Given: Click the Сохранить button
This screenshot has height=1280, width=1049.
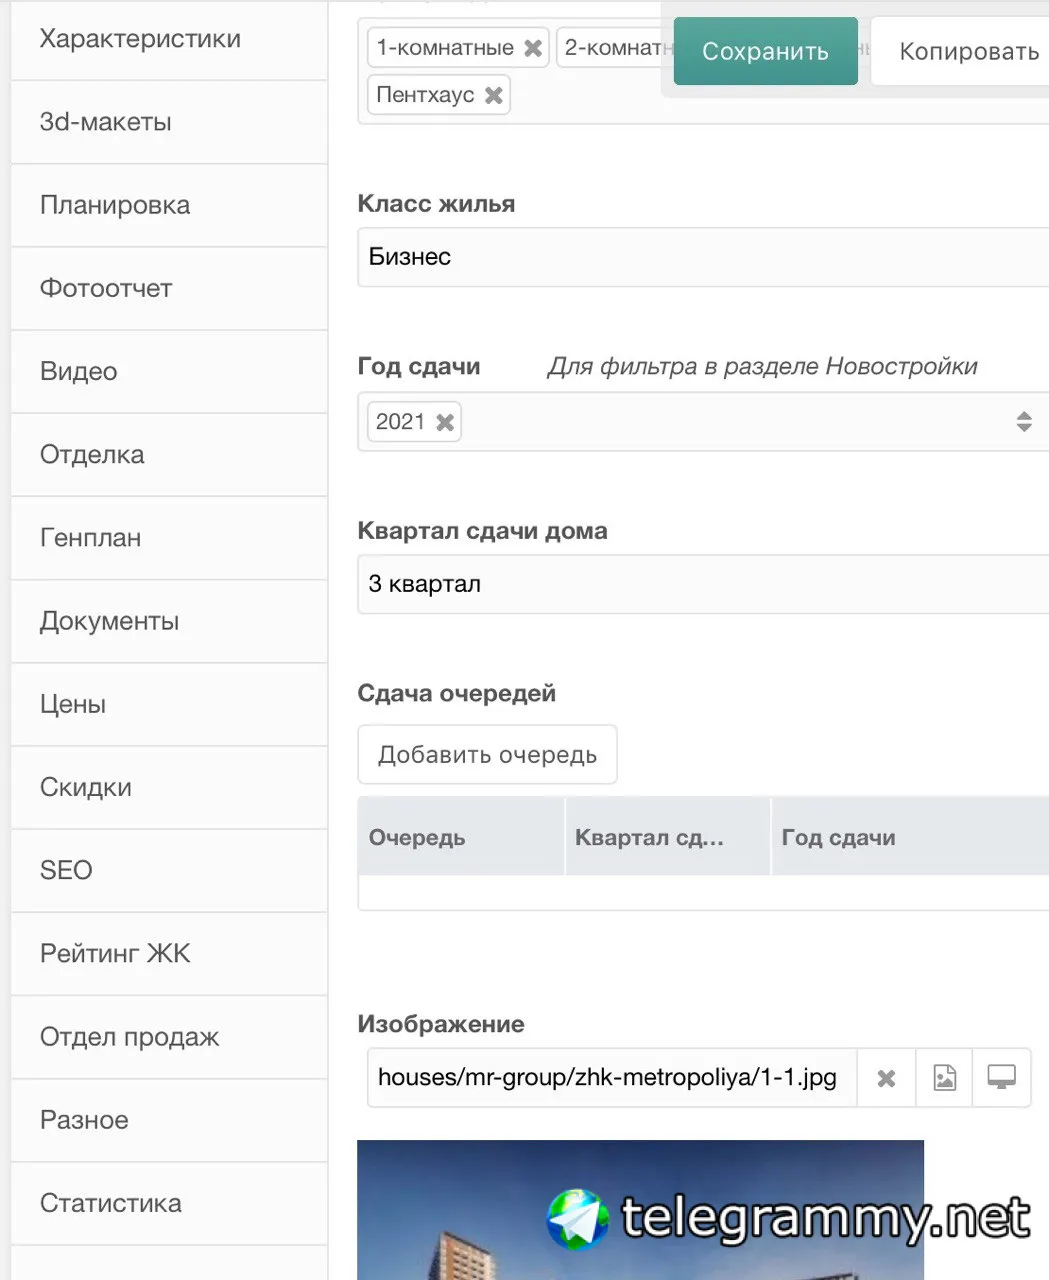Looking at the screenshot, I should click(x=765, y=51).
